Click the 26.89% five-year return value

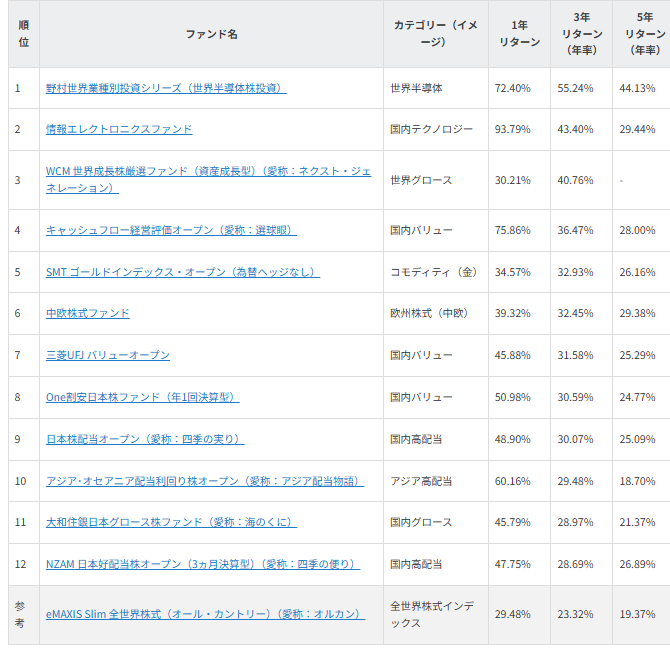click(x=637, y=564)
